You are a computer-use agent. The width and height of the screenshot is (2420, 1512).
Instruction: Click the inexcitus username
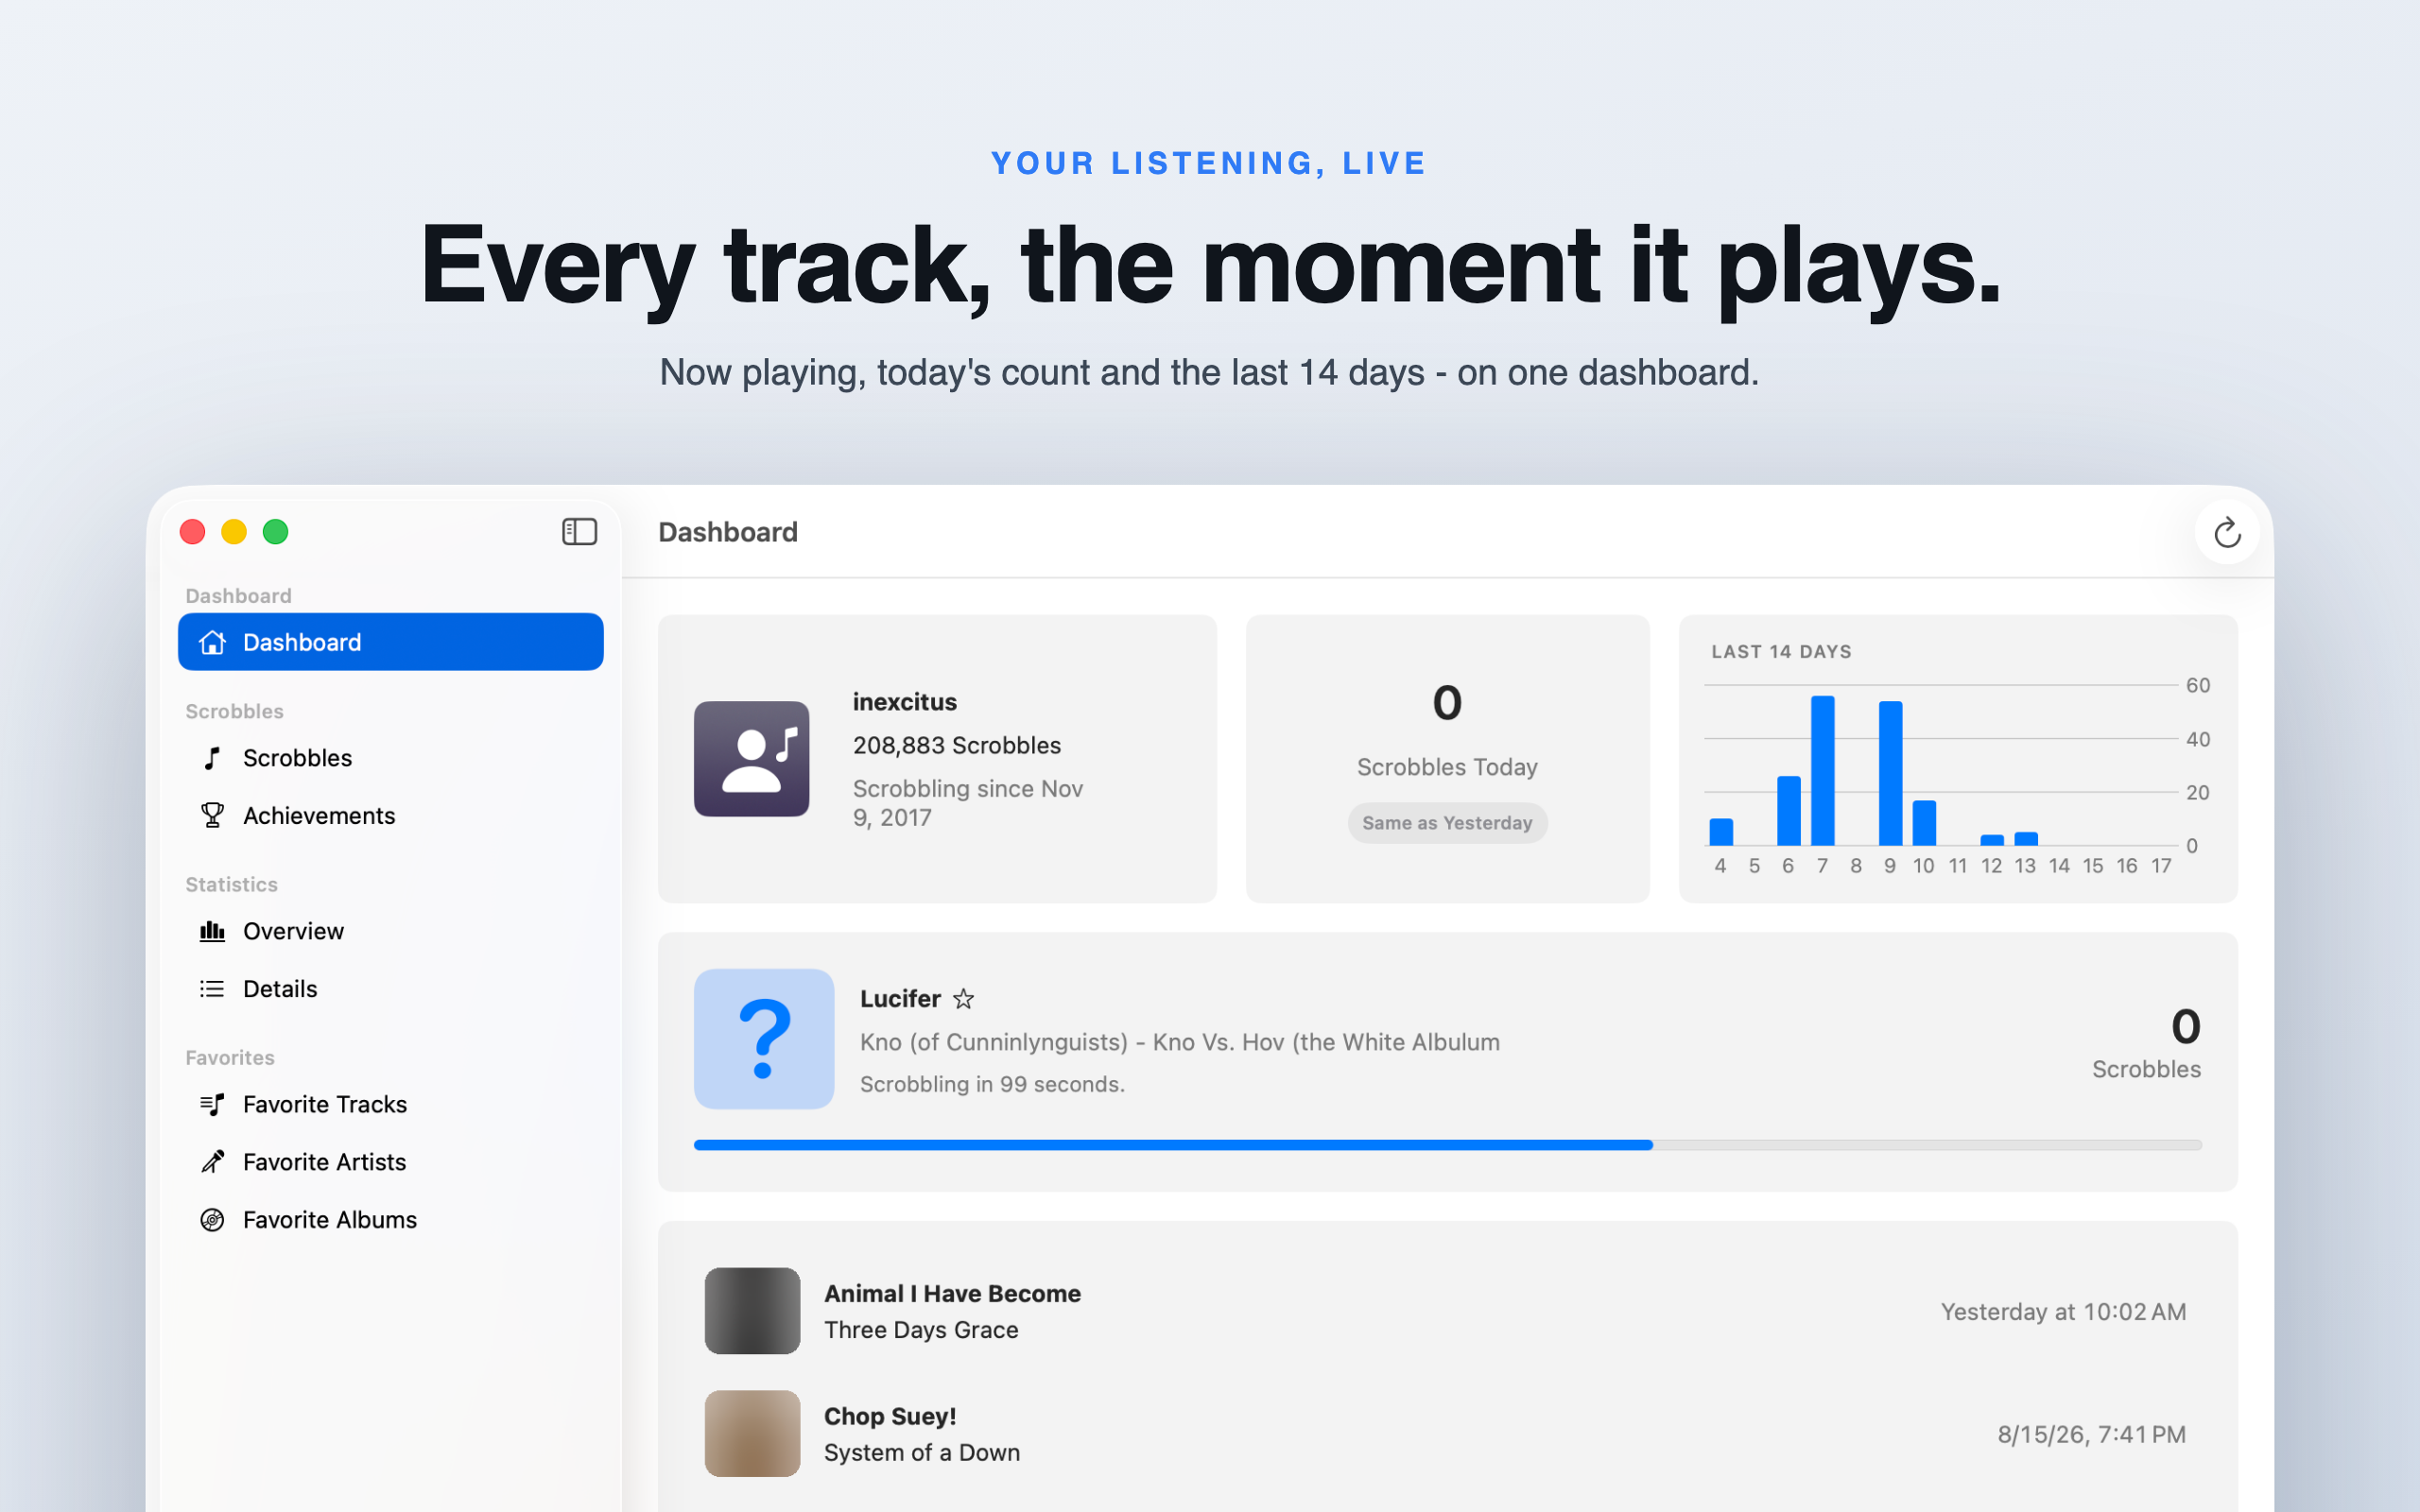pos(905,702)
